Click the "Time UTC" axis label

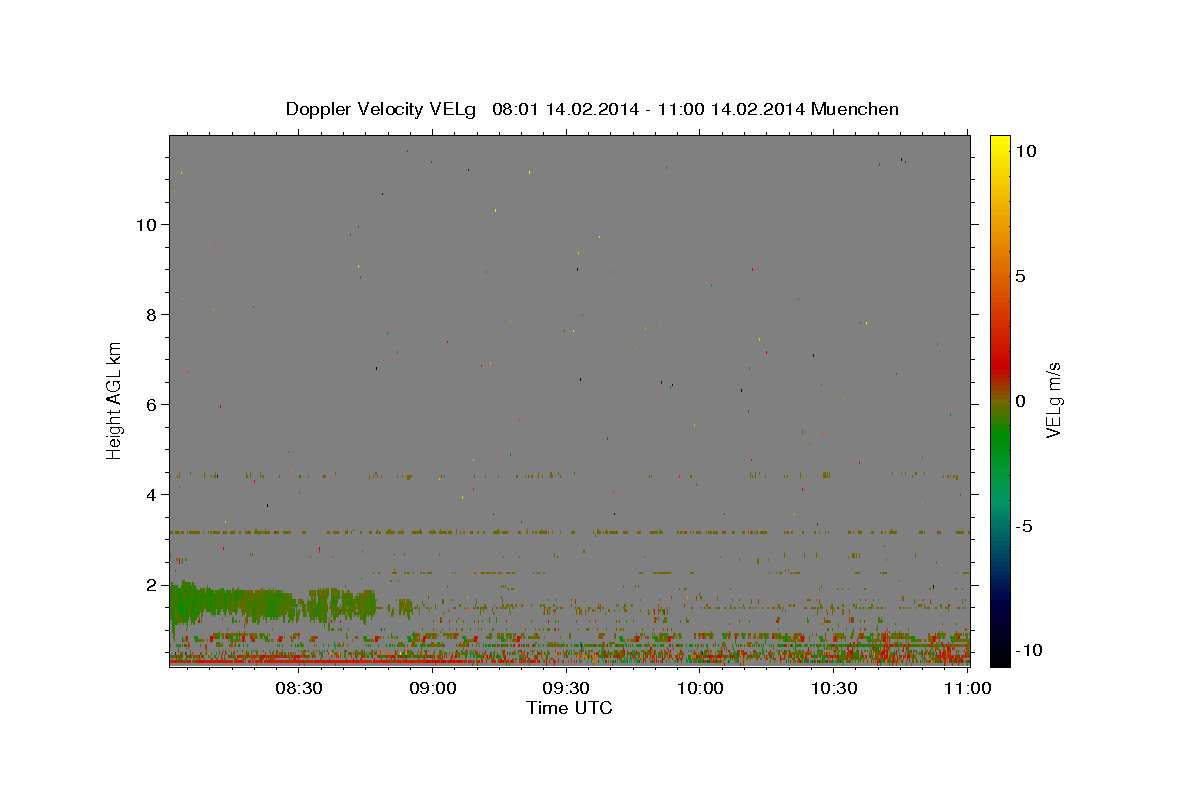point(569,708)
